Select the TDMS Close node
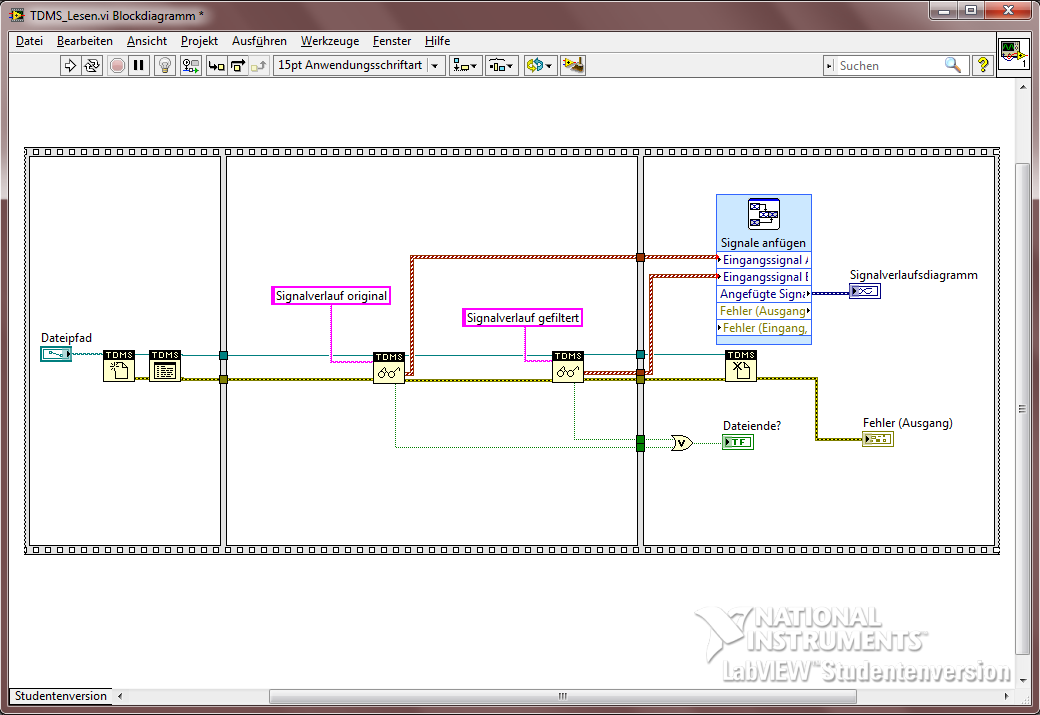The height and width of the screenshot is (715, 1040). 741,366
